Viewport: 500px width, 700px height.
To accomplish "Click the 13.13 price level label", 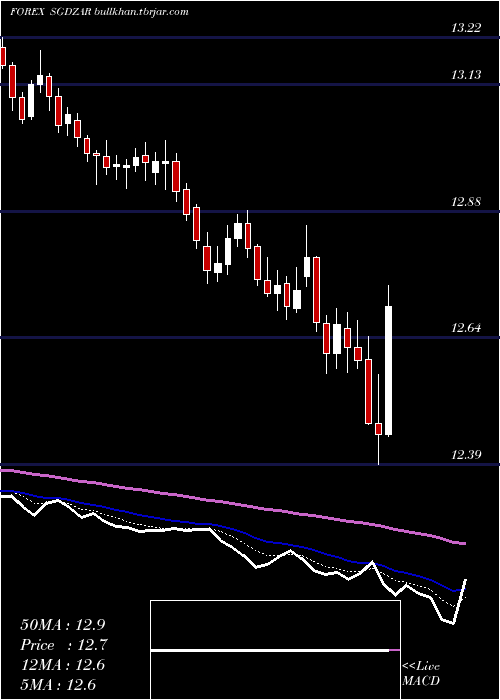I will click(466, 75).
